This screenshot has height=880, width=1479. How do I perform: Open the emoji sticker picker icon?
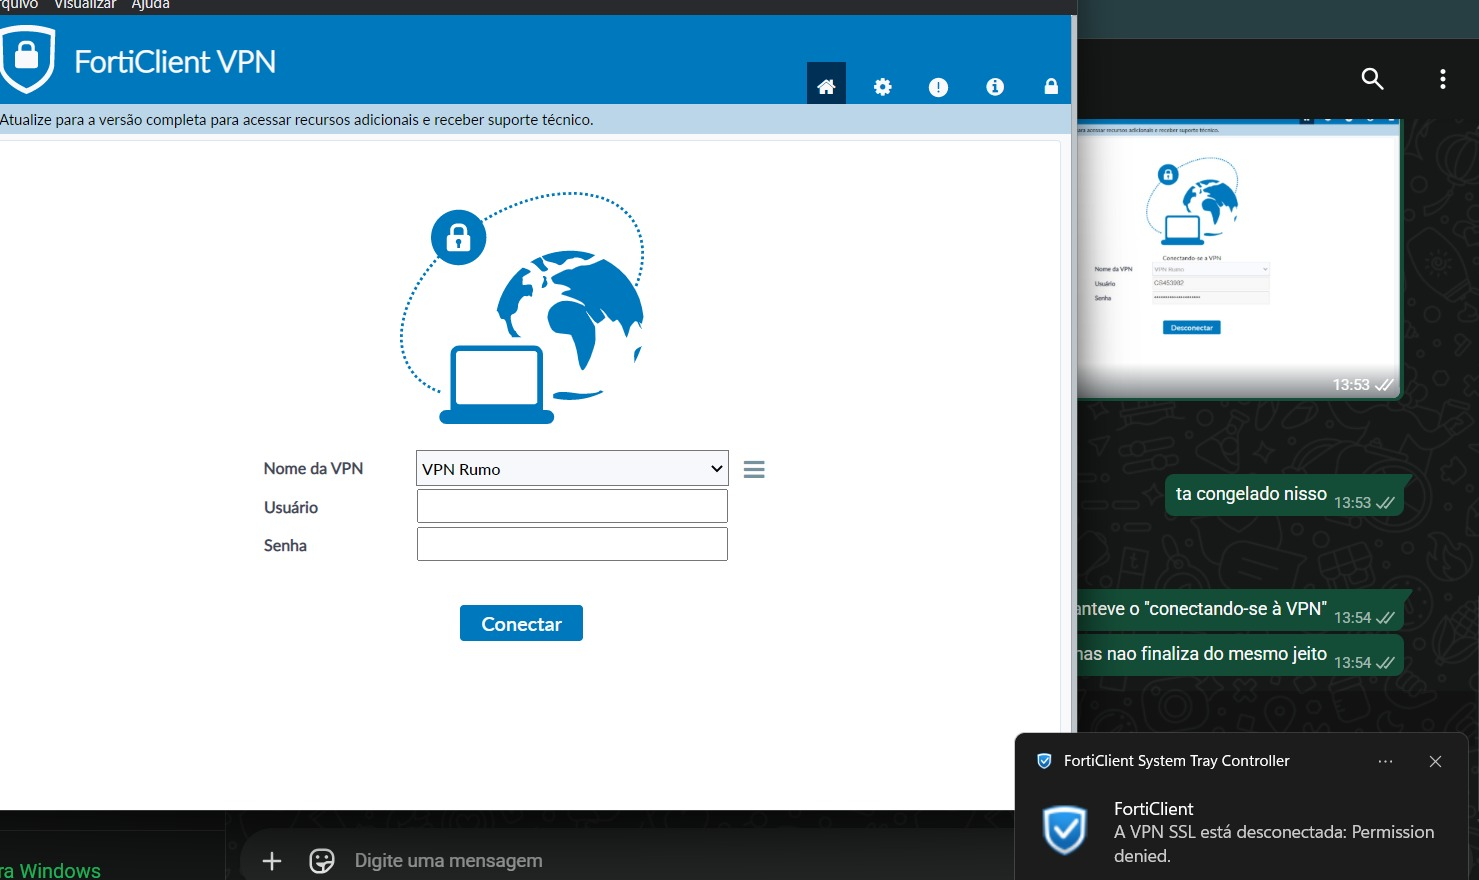coord(322,861)
